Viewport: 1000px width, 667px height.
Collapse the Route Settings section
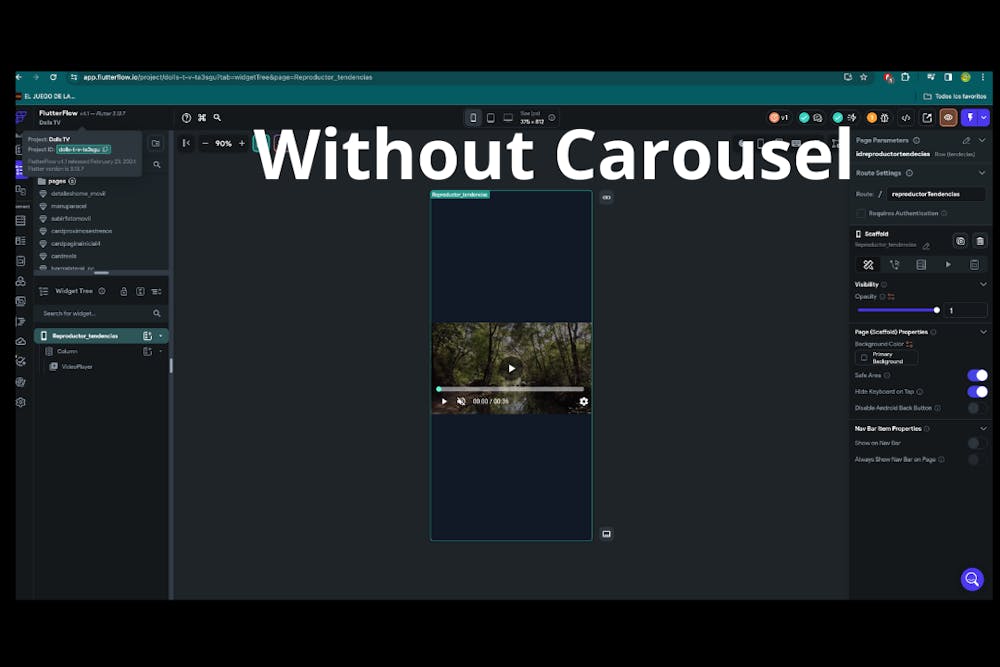pyautogui.click(x=982, y=172)
